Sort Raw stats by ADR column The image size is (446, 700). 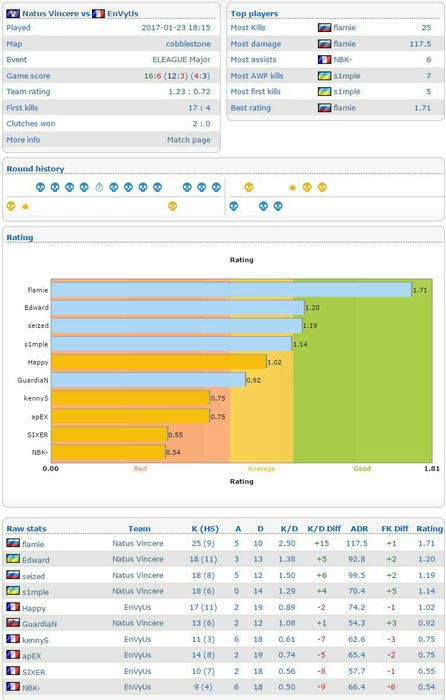(359, 529)
